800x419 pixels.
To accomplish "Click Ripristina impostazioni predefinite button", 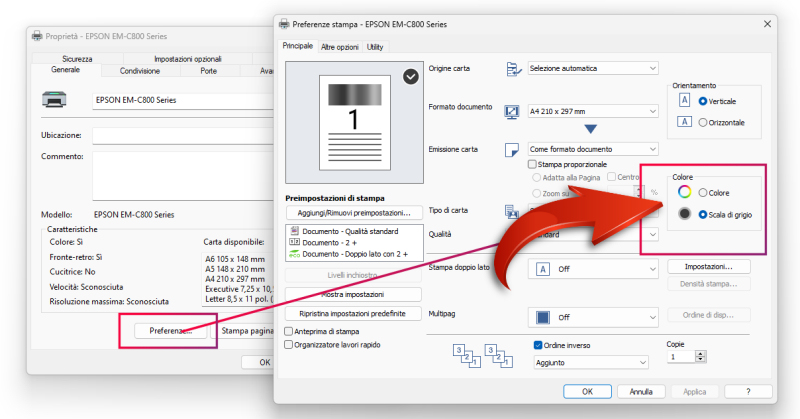I will tap(353, 313).
